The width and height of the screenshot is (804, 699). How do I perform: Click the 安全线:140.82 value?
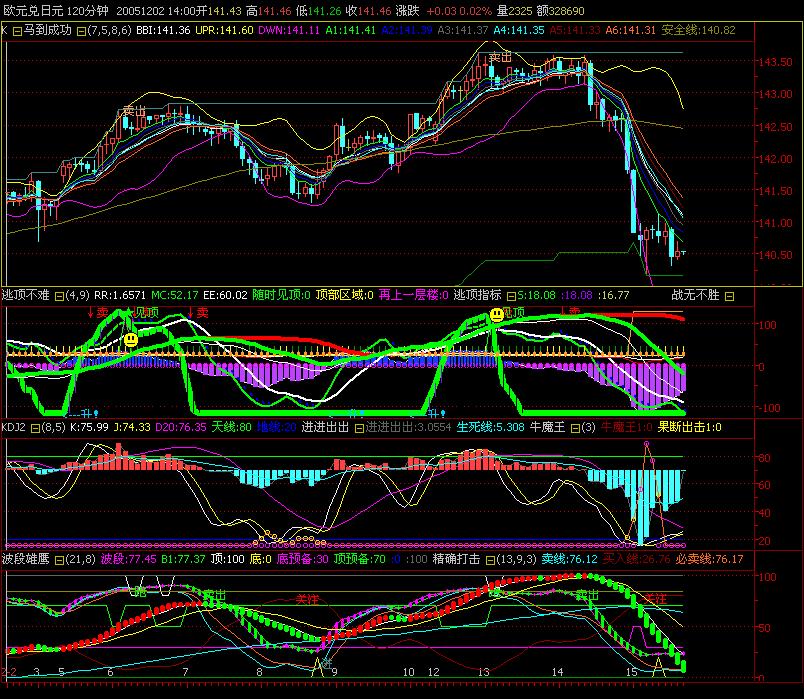698,30
